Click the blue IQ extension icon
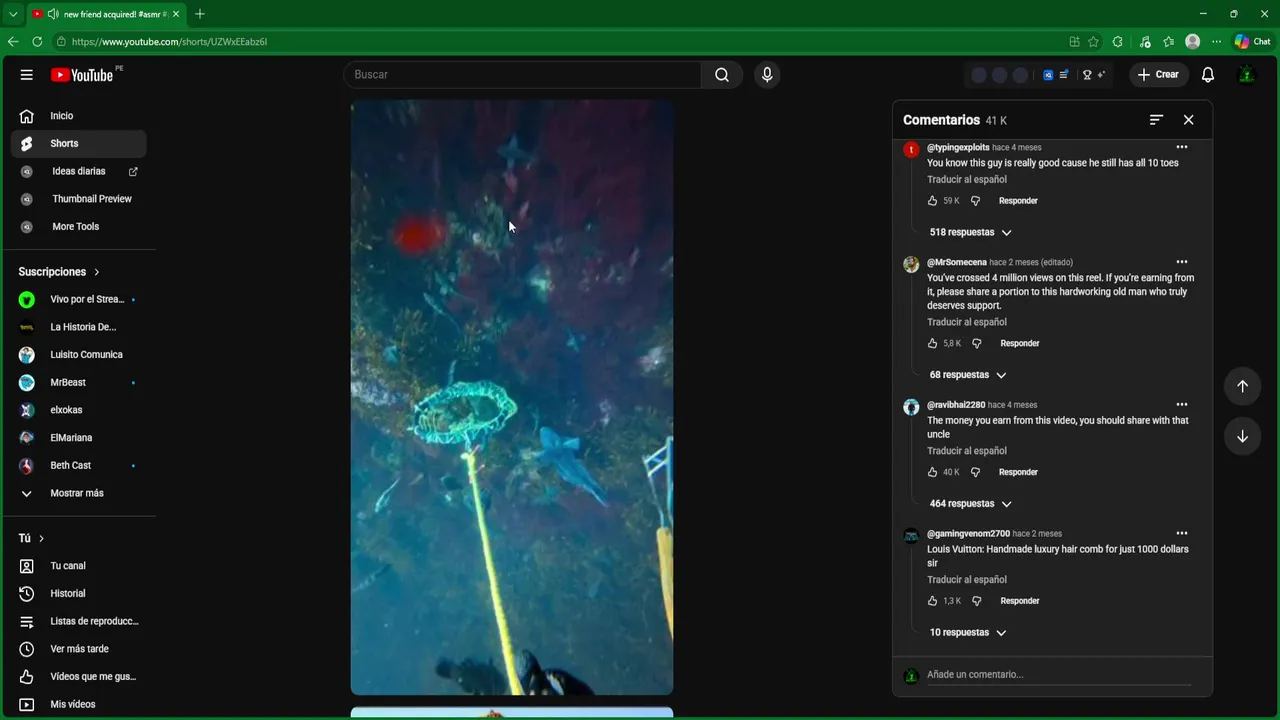This screenshot has height=720, width=1280. pos(1048,75)
